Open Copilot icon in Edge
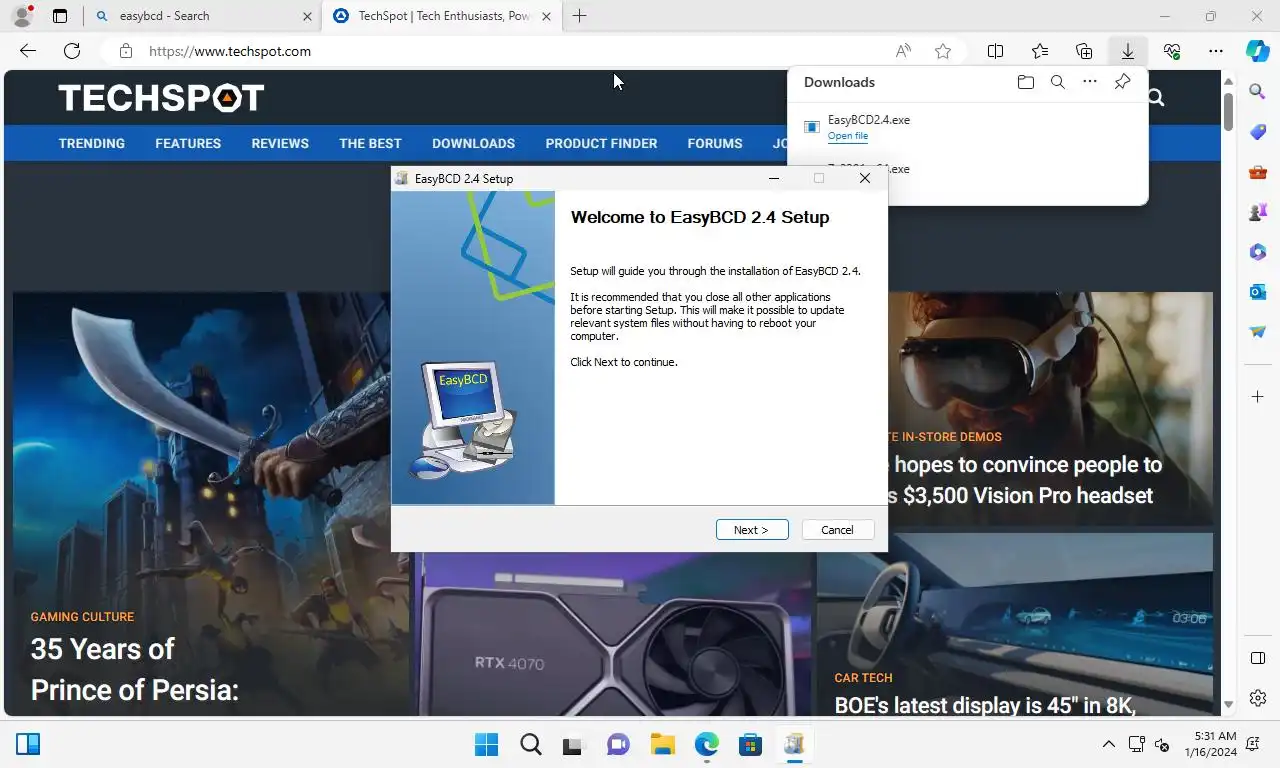This screenshot has height=768, width=1280. point(1257,51)
